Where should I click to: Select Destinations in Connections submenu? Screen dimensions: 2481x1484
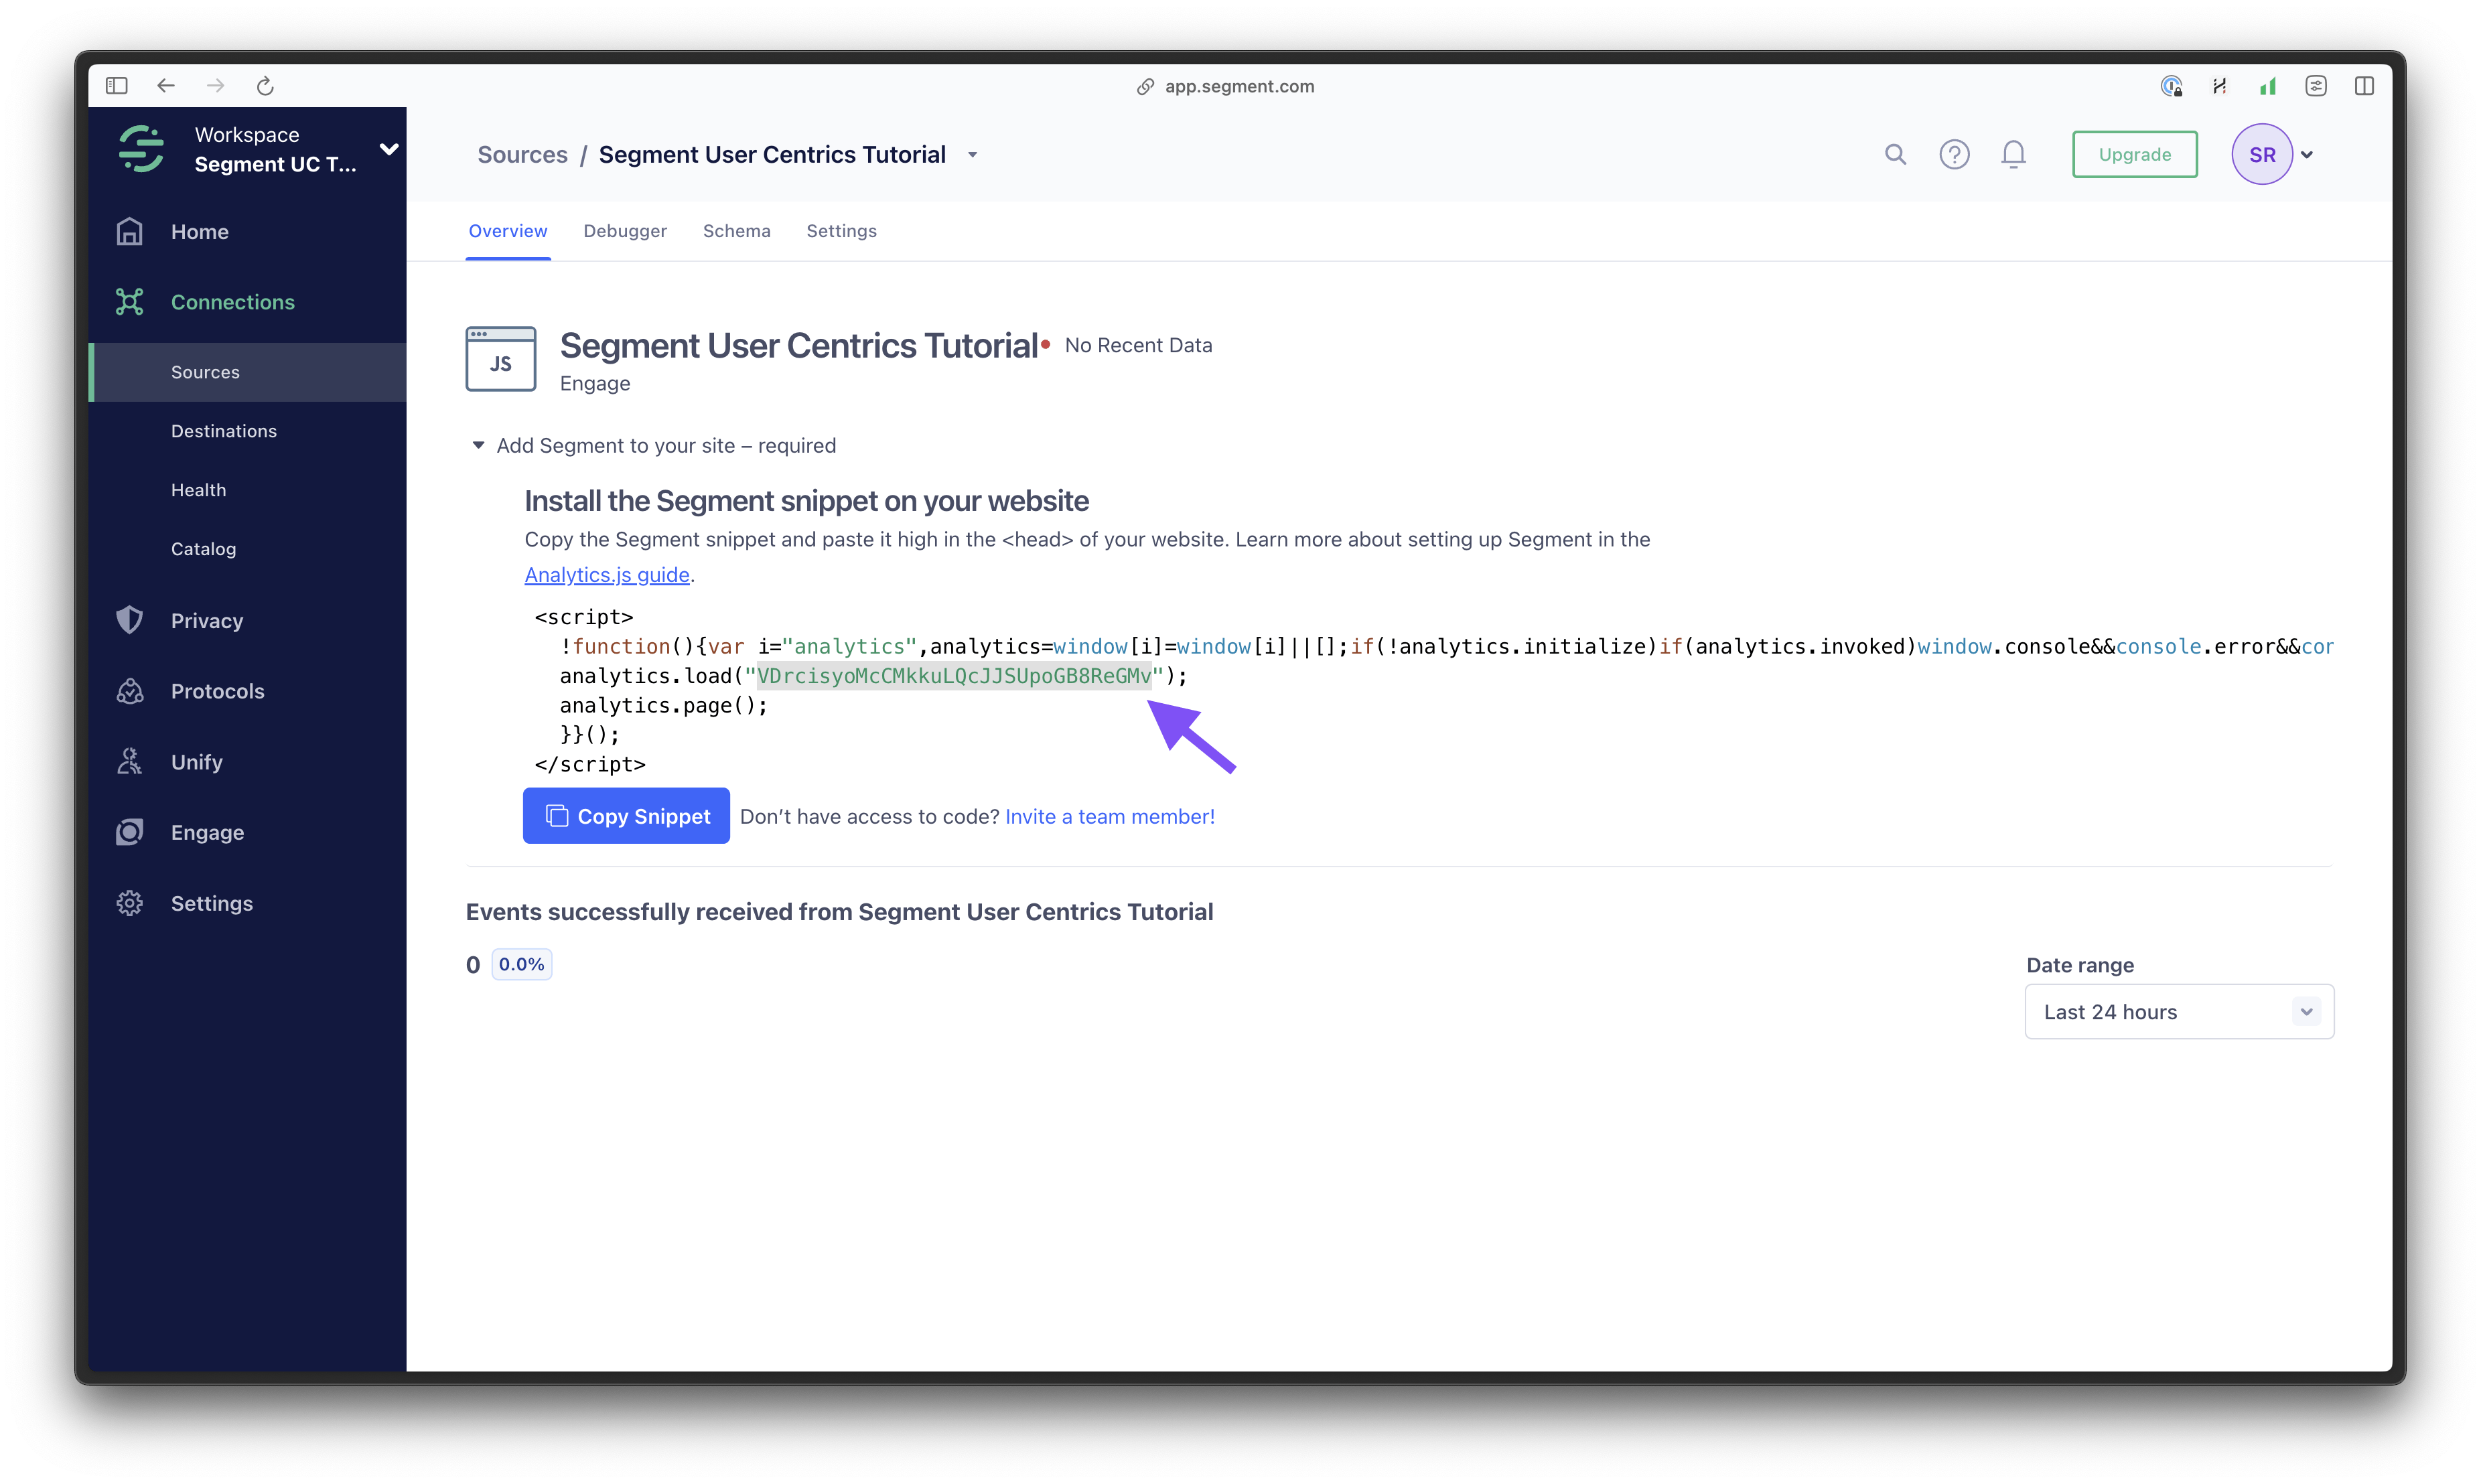pyautogui.click(x=224, y=431)
